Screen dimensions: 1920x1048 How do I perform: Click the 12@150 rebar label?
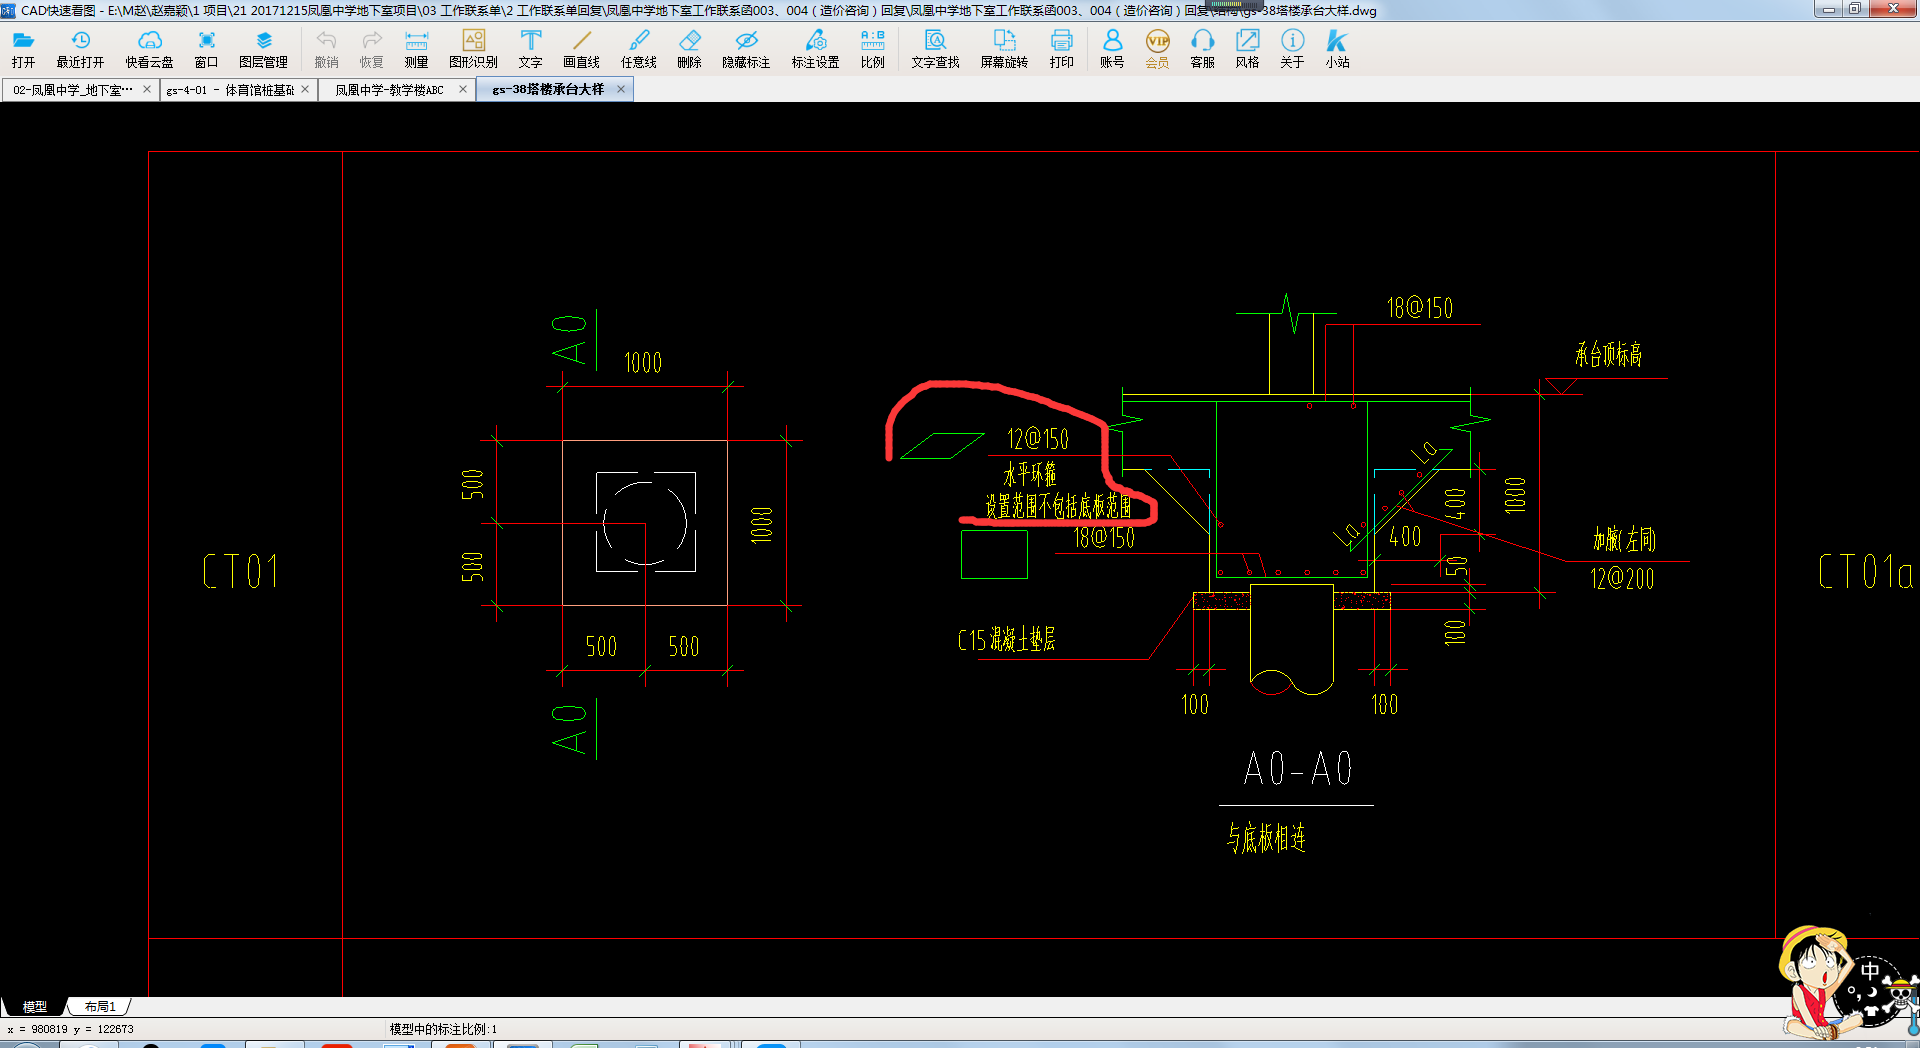(1038, 439)
